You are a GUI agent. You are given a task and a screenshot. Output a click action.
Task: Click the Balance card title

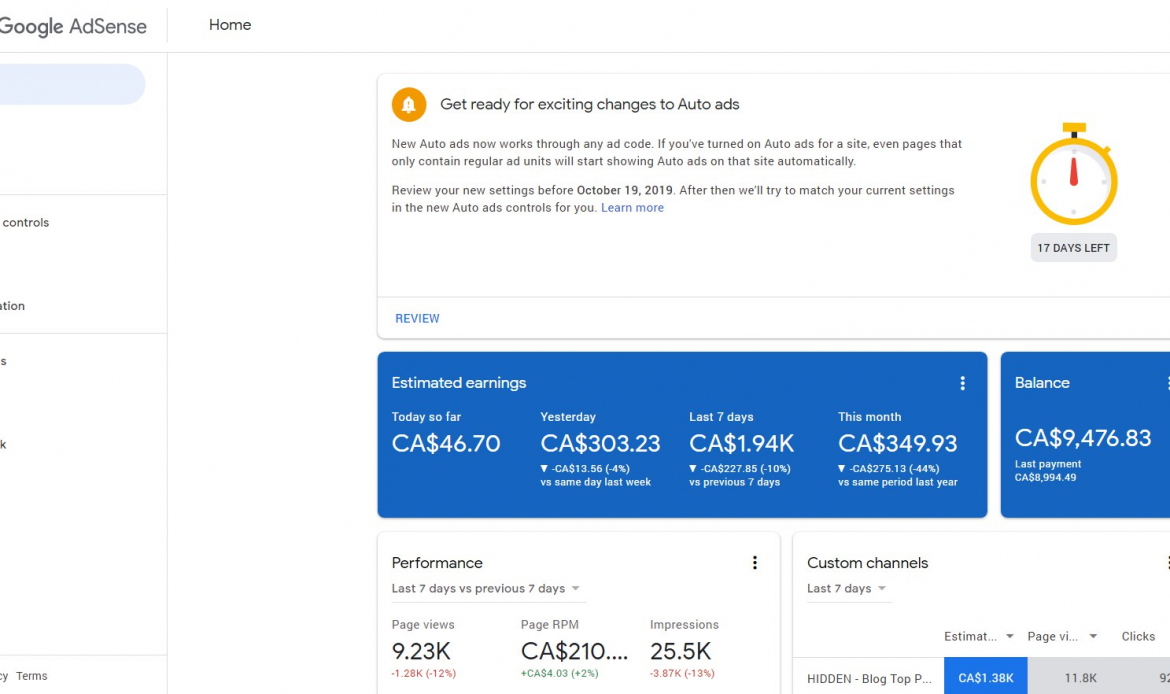(x=1042, y=383)
